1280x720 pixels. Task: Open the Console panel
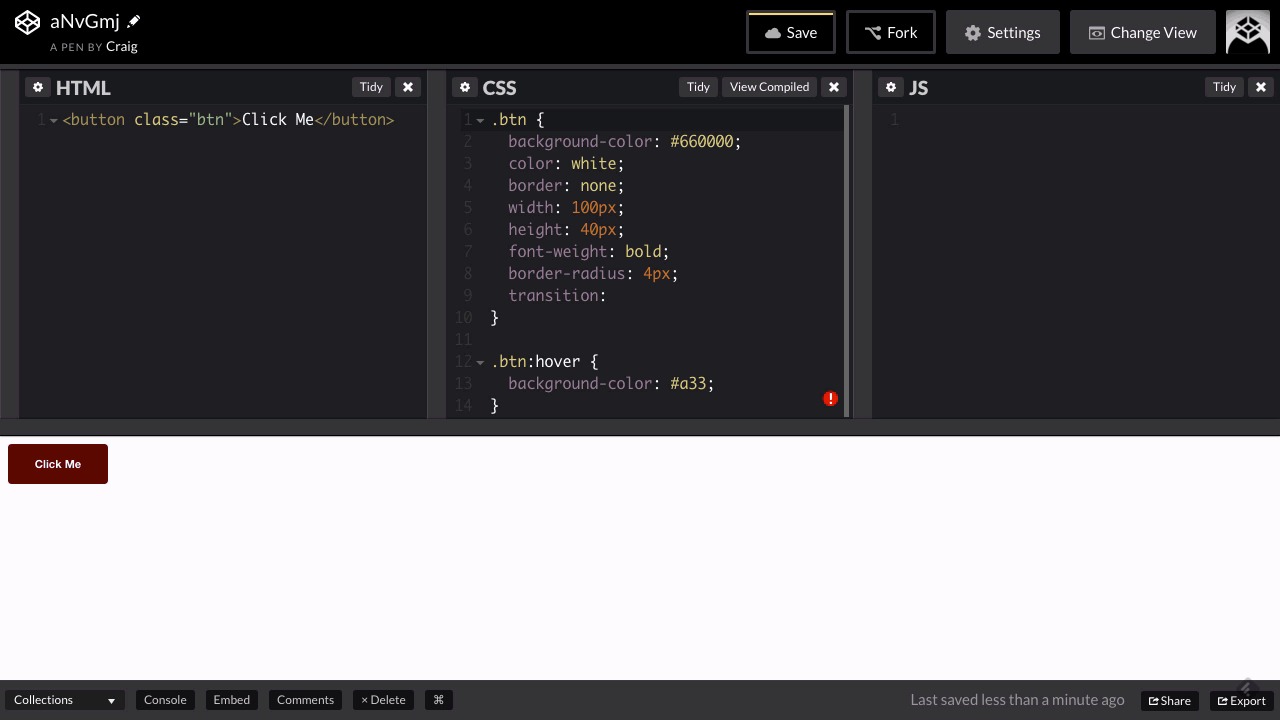tap(165, 700)
